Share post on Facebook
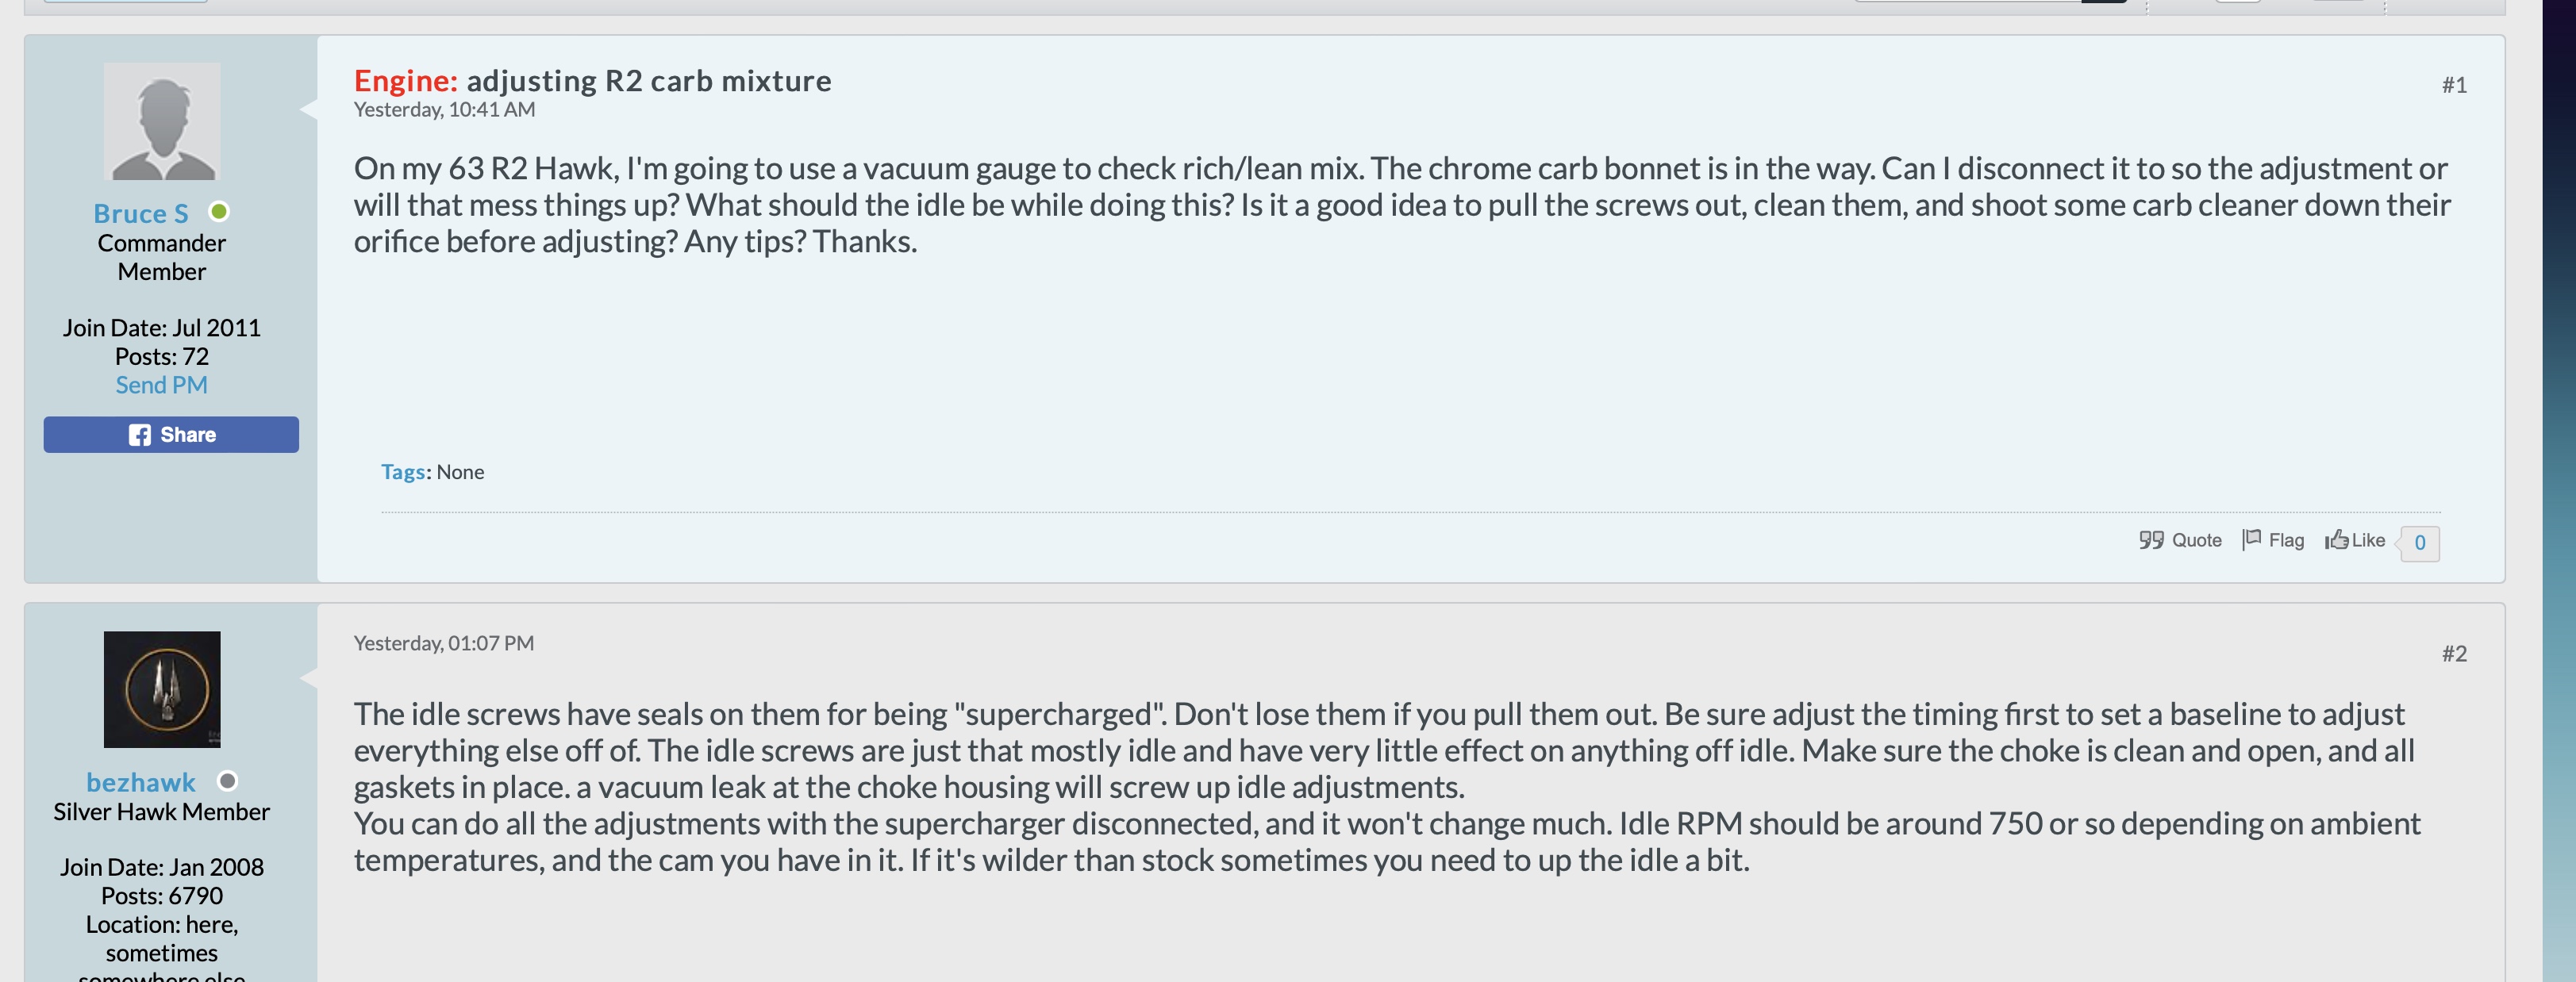 [171, 435]
